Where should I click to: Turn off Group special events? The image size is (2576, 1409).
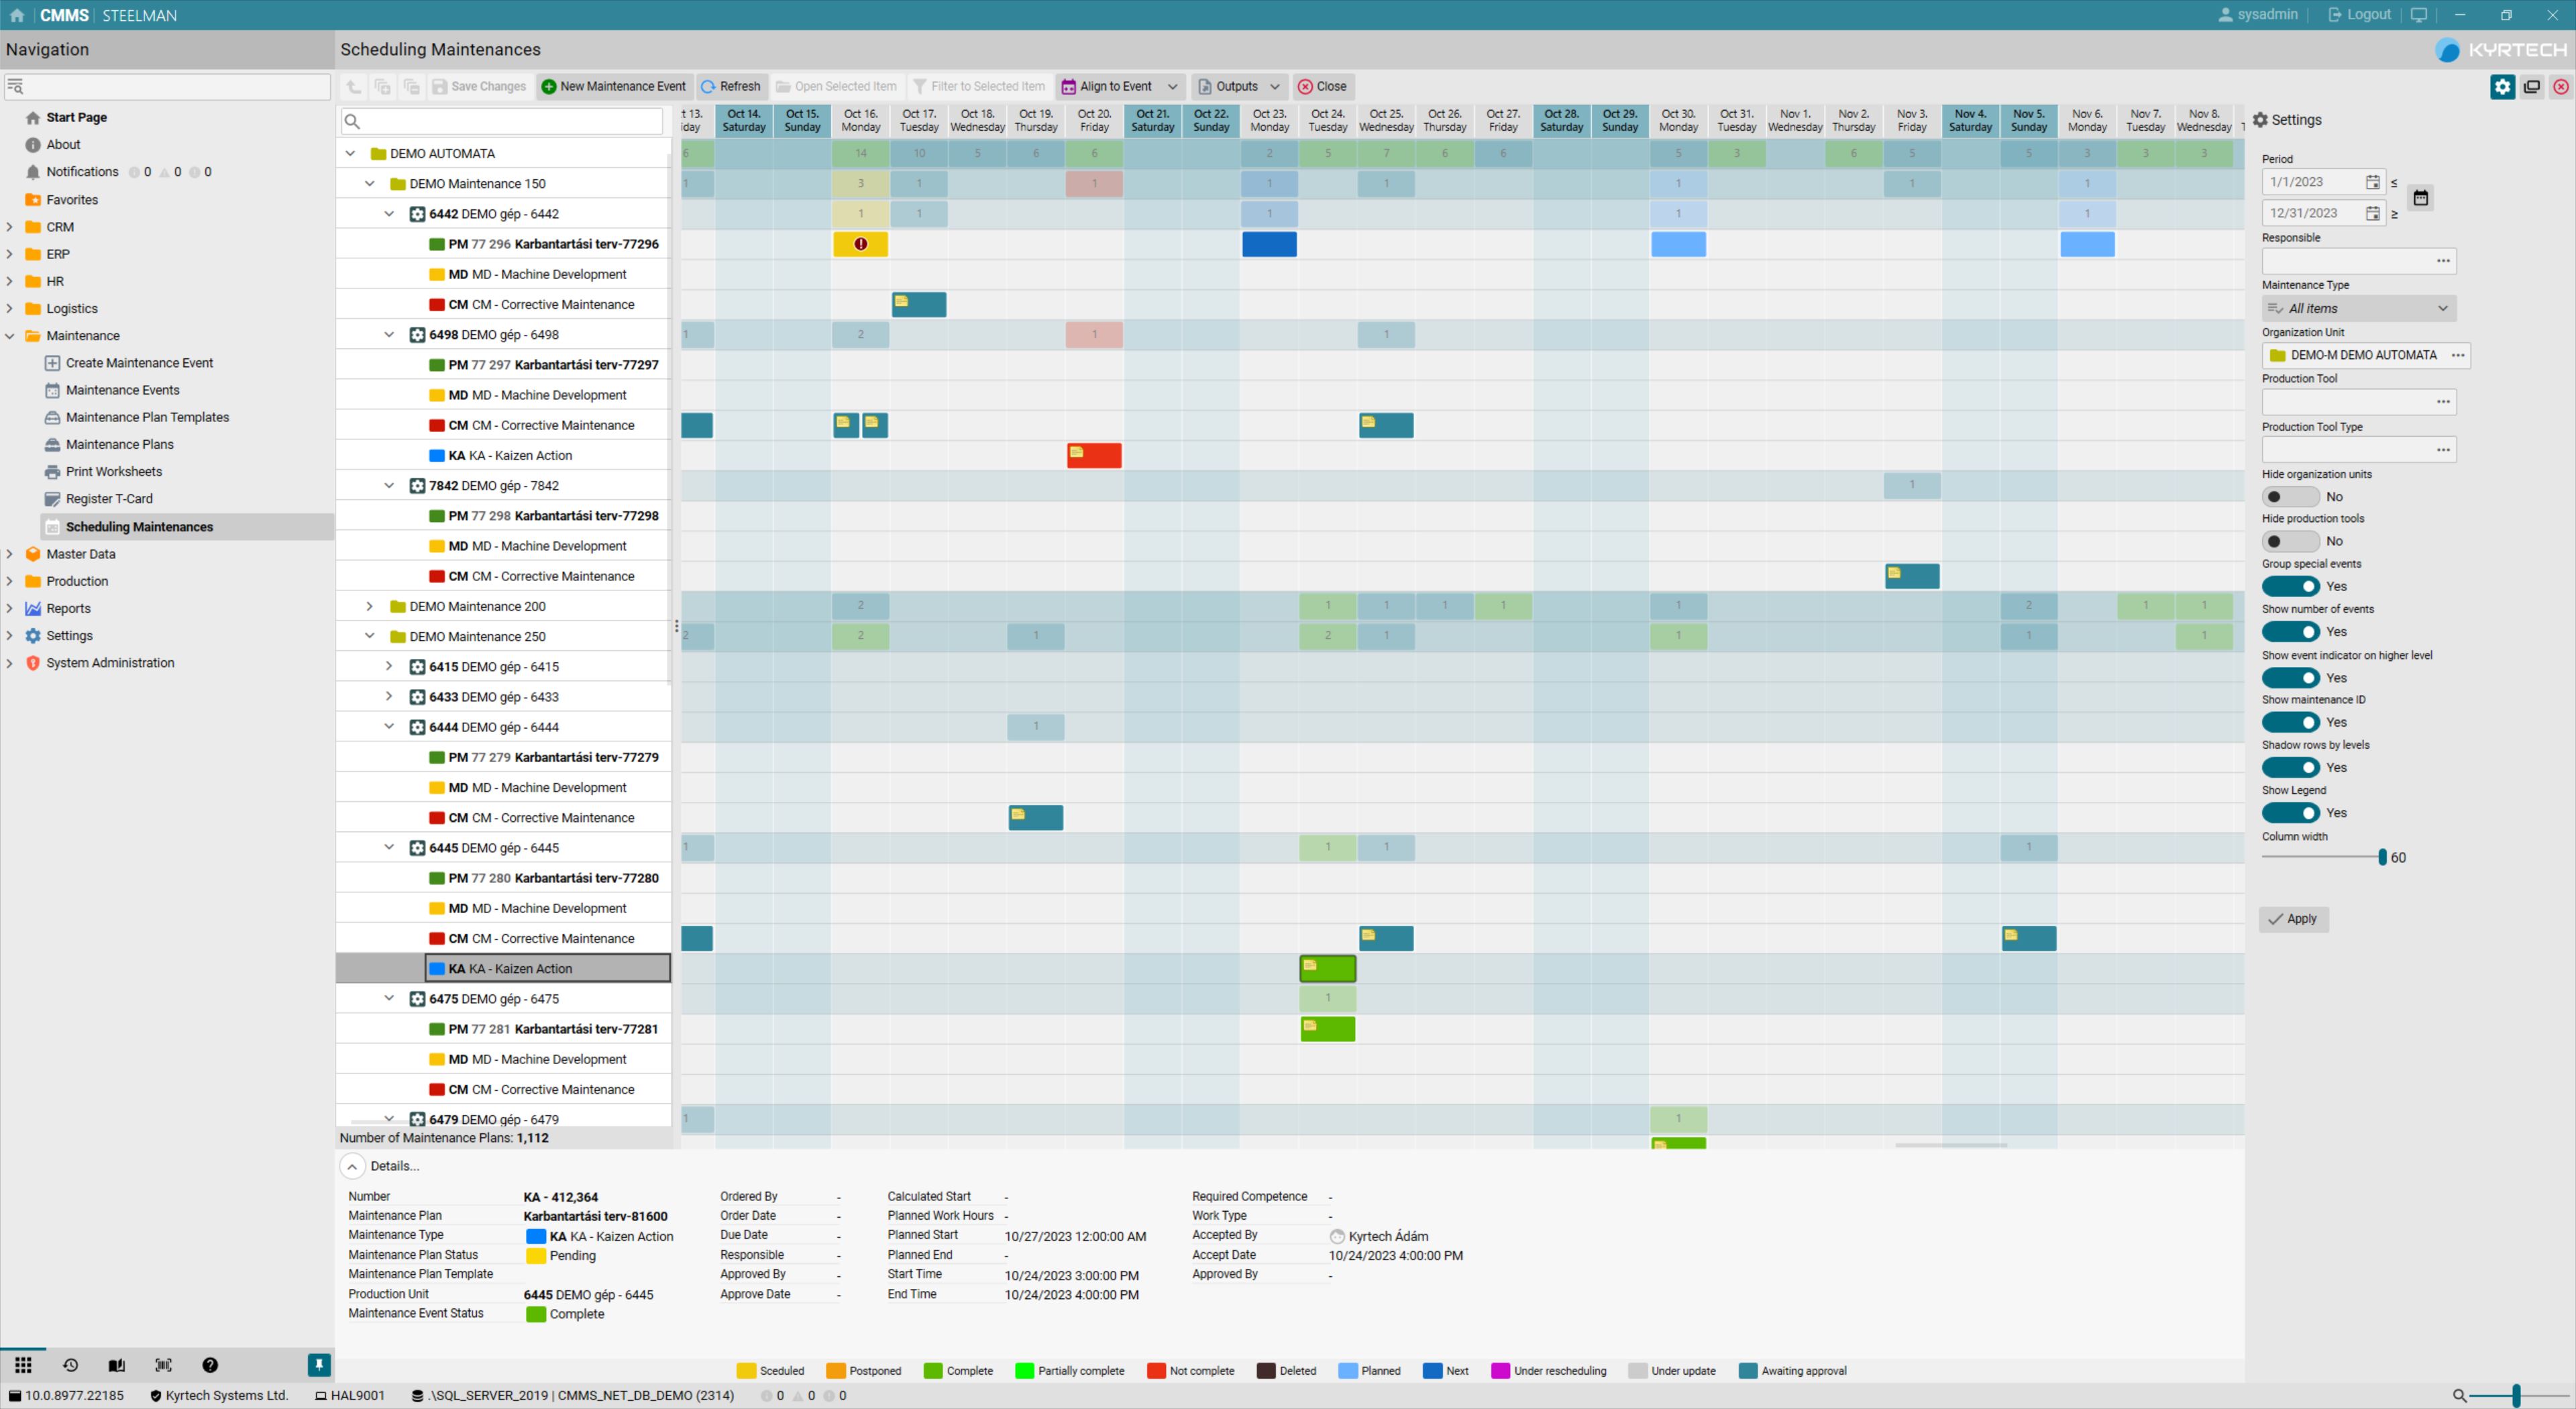(2292, 586)
